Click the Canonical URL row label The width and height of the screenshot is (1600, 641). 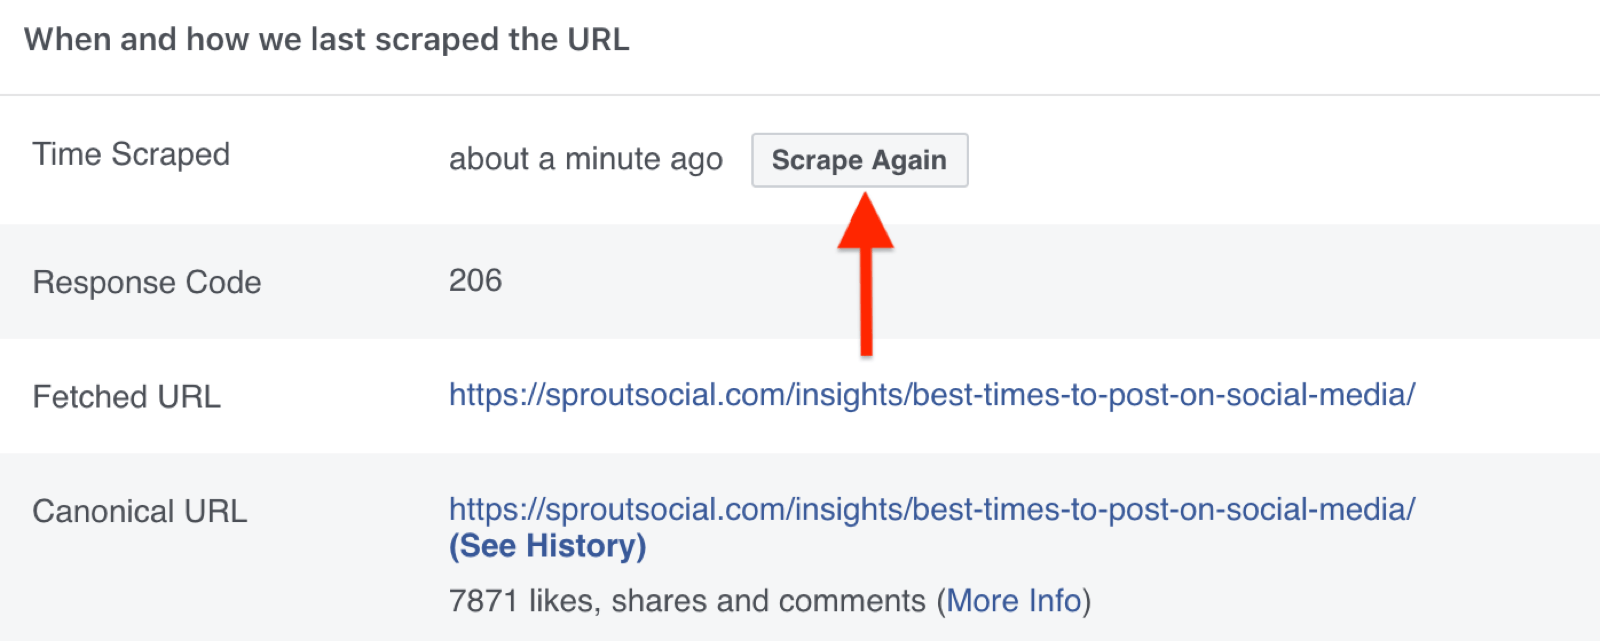point(140,511)
